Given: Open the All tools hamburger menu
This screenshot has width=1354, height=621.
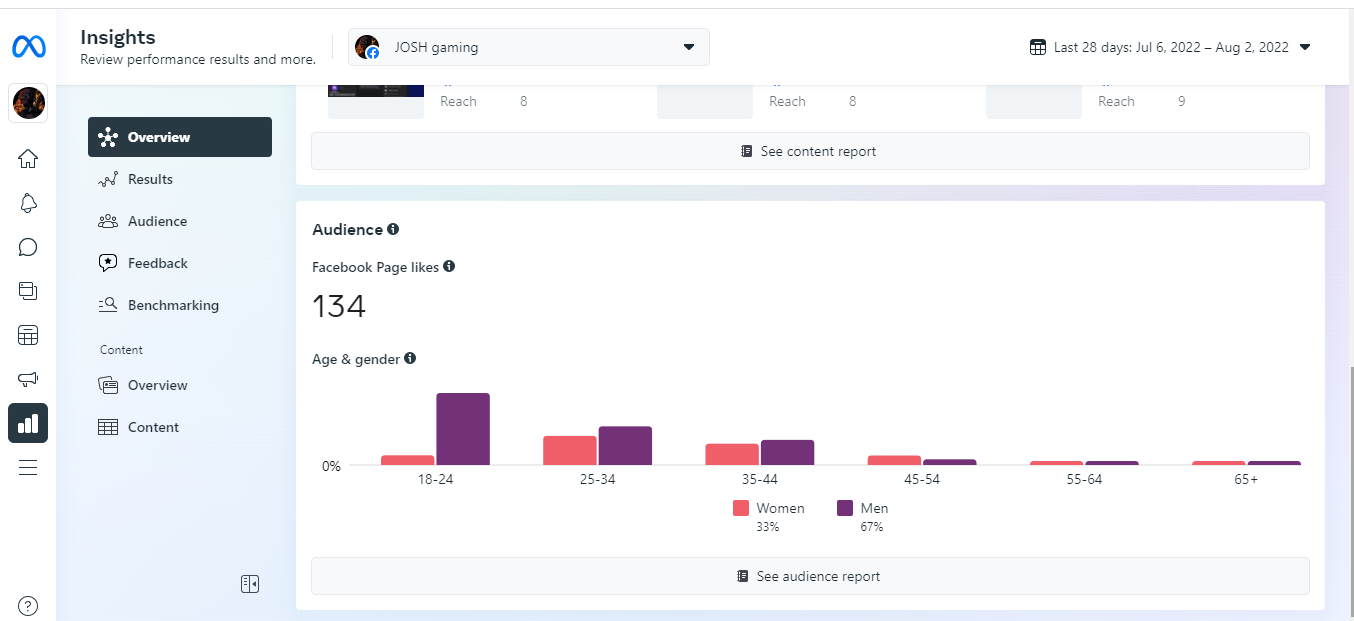Looking at the screenshot, I should (x=28, y=467).
